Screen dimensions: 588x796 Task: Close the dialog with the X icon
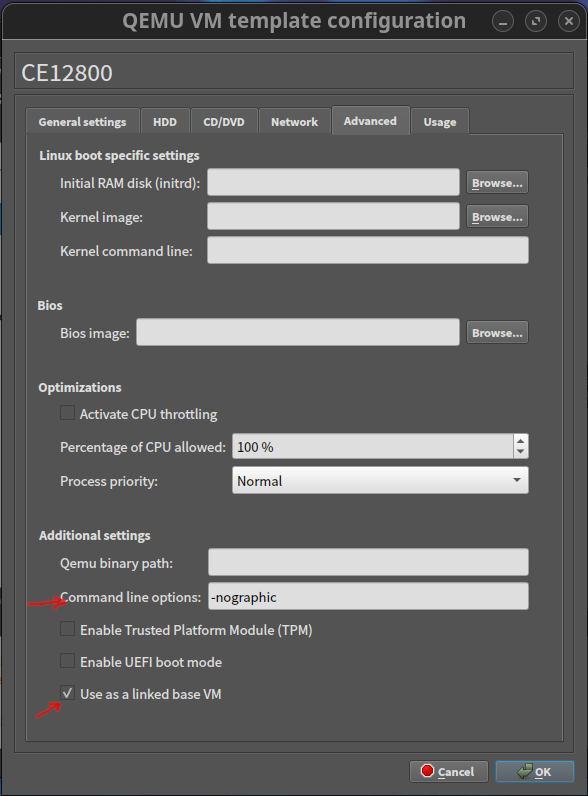pos(569,21)
